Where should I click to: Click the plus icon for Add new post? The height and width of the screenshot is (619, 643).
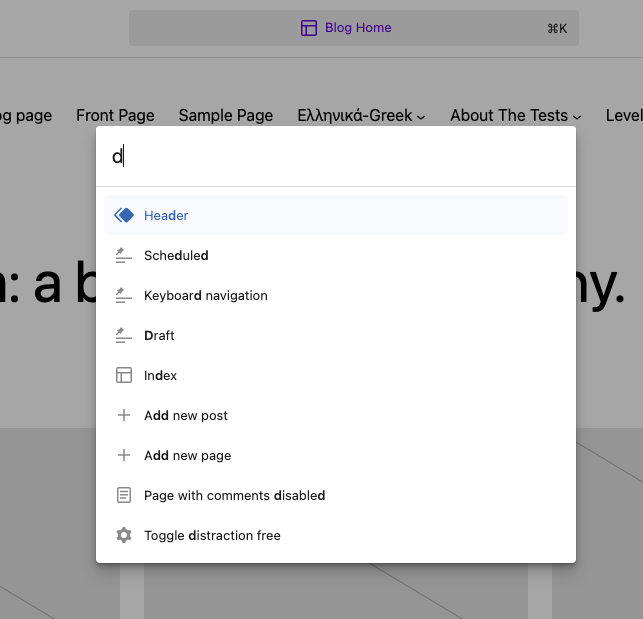(x=124, y=415)
